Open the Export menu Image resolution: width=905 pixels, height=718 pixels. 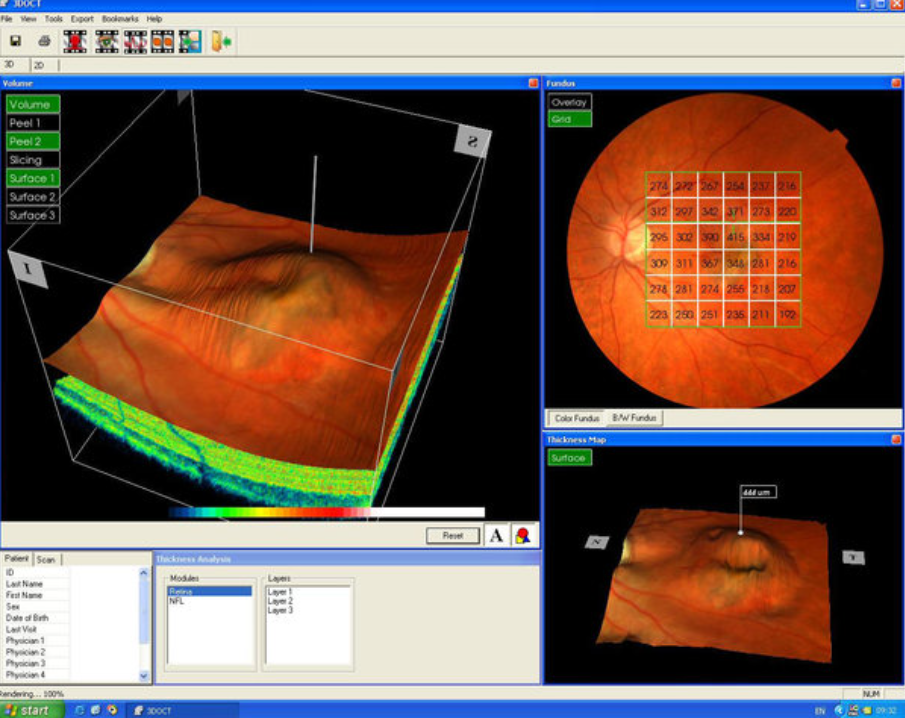pos(82,19)
